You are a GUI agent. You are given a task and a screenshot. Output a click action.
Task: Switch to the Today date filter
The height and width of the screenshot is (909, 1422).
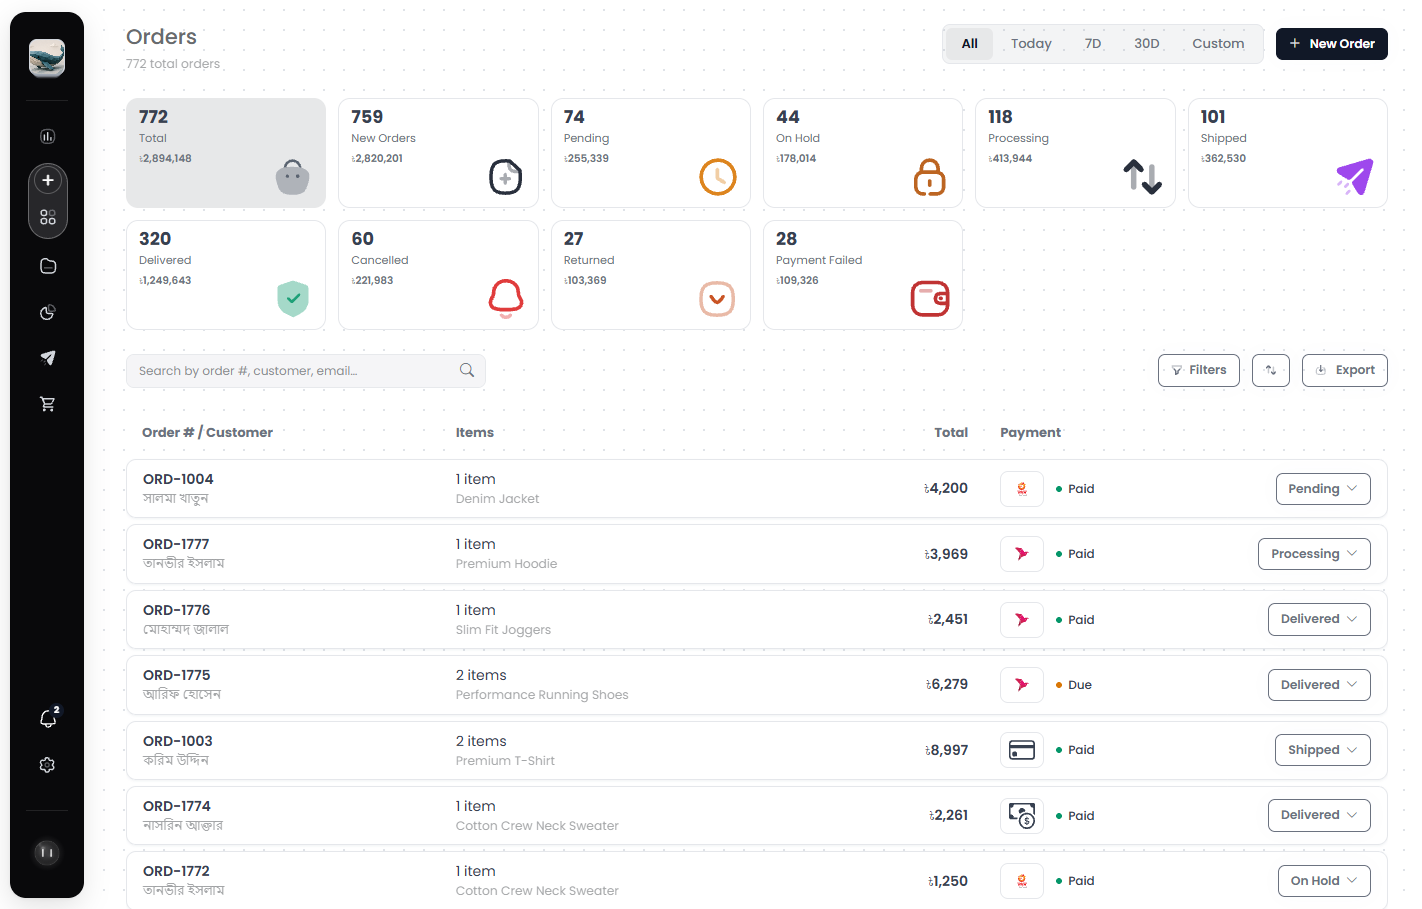click(x=1031, y=44)
